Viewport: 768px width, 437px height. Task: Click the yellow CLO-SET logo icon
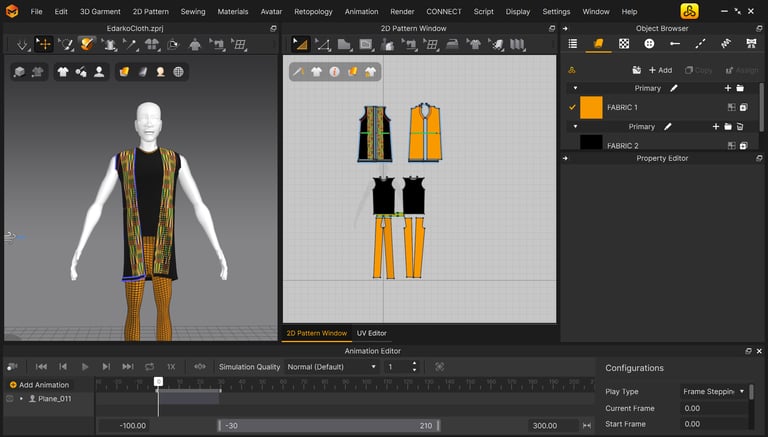[689, 11]
